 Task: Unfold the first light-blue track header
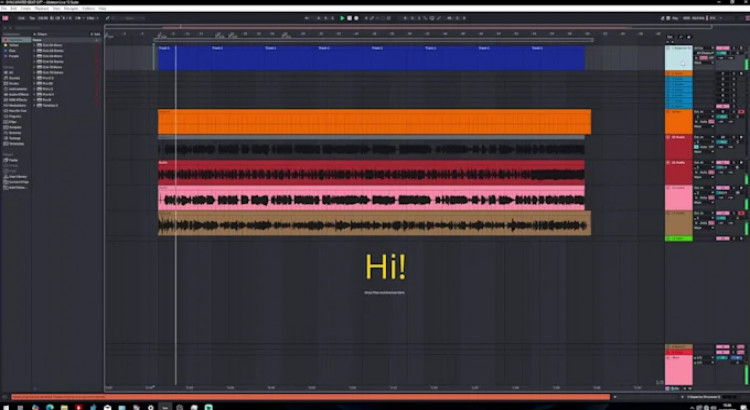(670, 48)
